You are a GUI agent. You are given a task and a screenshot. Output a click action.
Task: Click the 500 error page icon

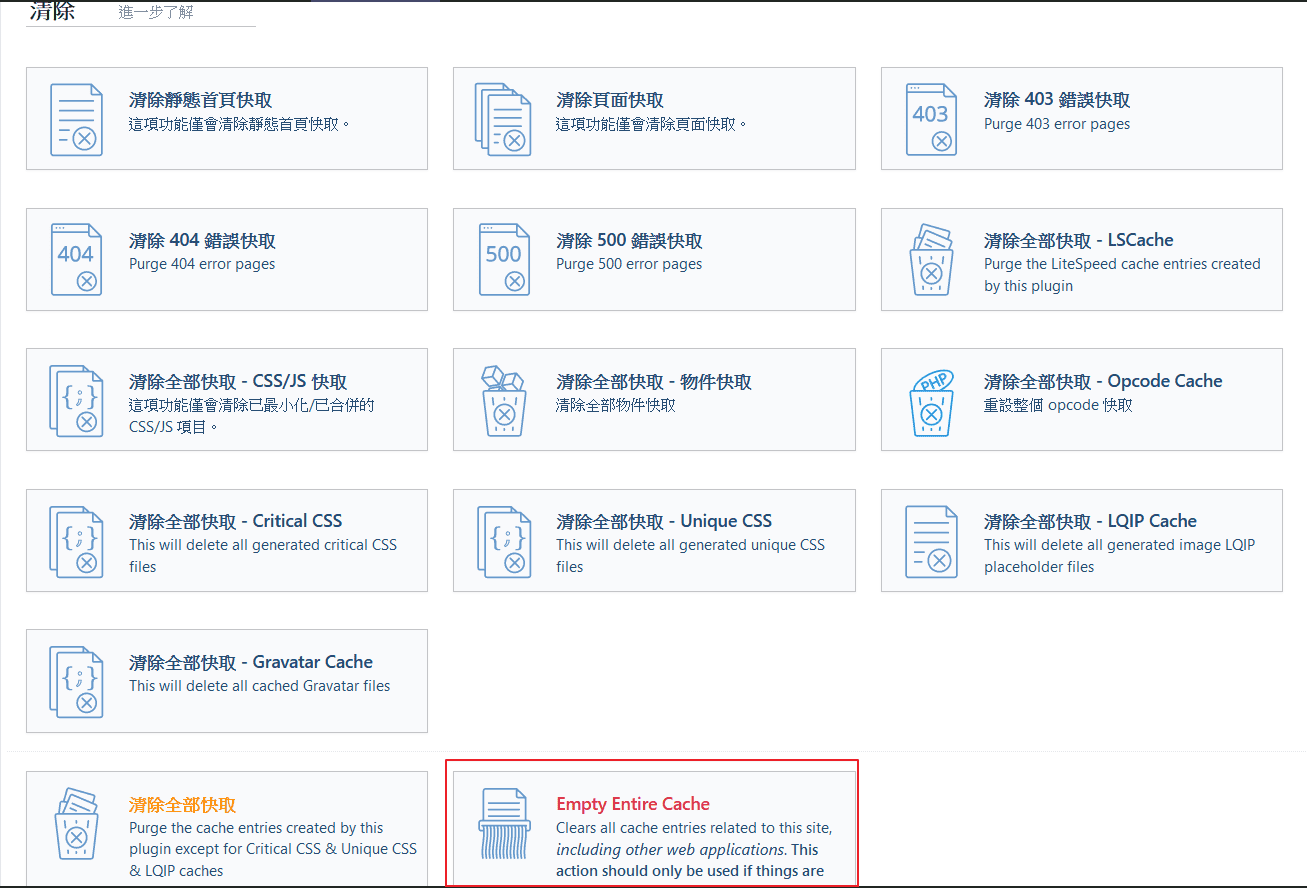click(503, 259)
